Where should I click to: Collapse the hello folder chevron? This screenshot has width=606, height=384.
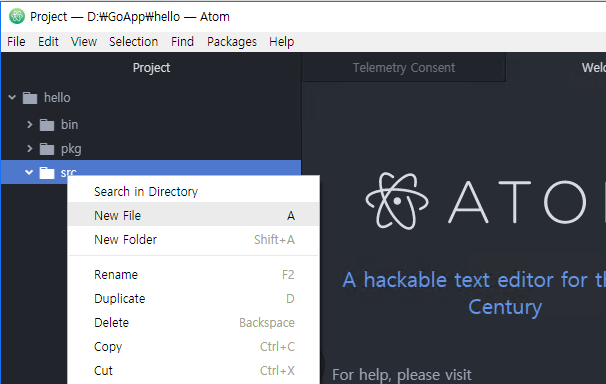[12, 97]
